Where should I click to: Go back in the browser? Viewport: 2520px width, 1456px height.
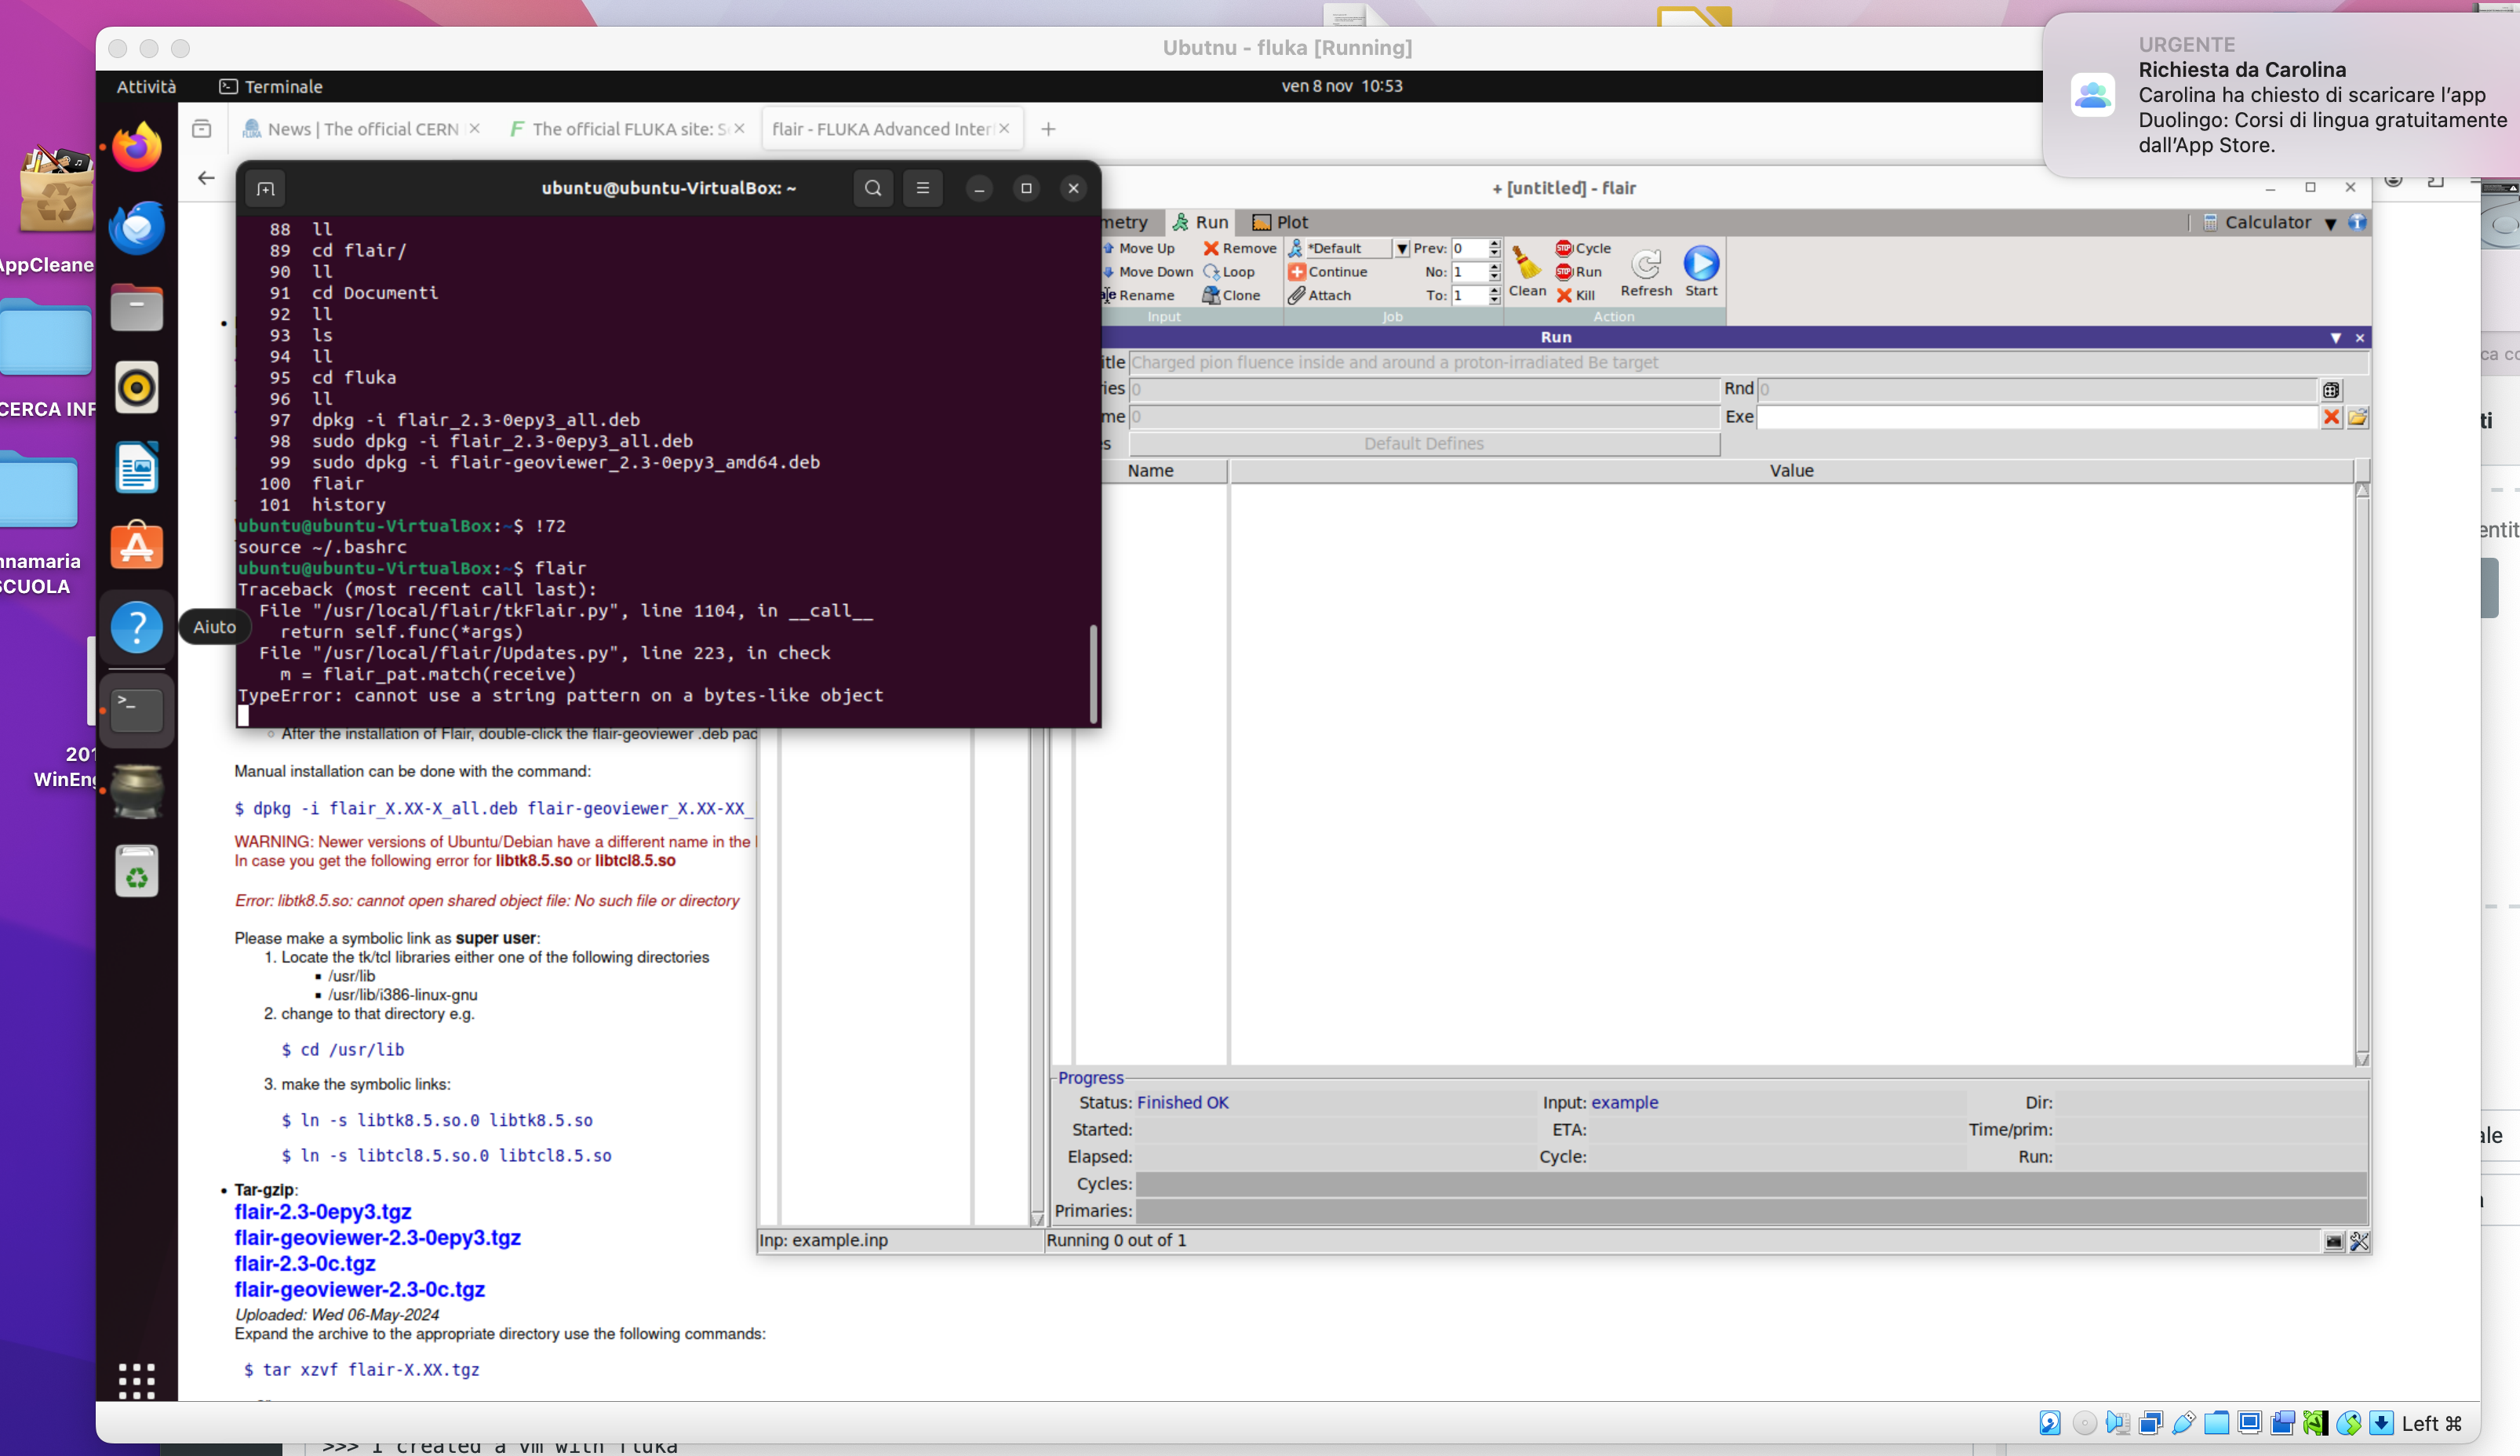pos(206,178)
